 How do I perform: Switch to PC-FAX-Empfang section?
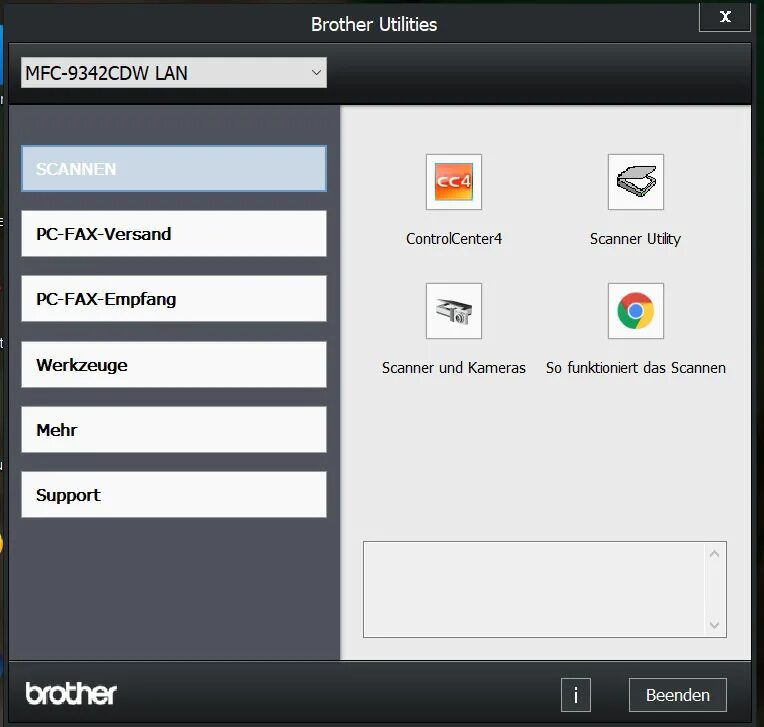173,299
